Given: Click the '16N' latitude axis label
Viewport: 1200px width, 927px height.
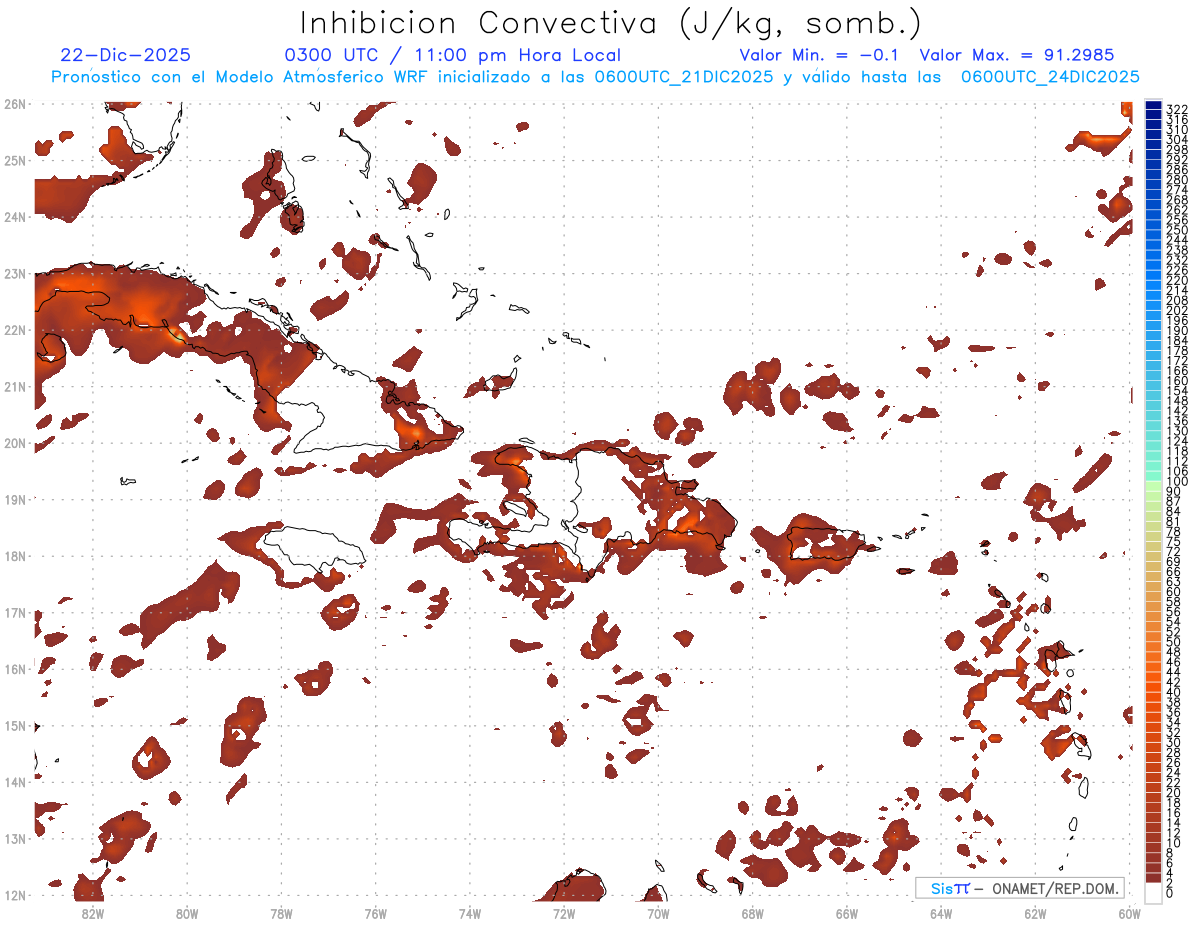Looking at the screenshot, I should [x=14, y=669].
